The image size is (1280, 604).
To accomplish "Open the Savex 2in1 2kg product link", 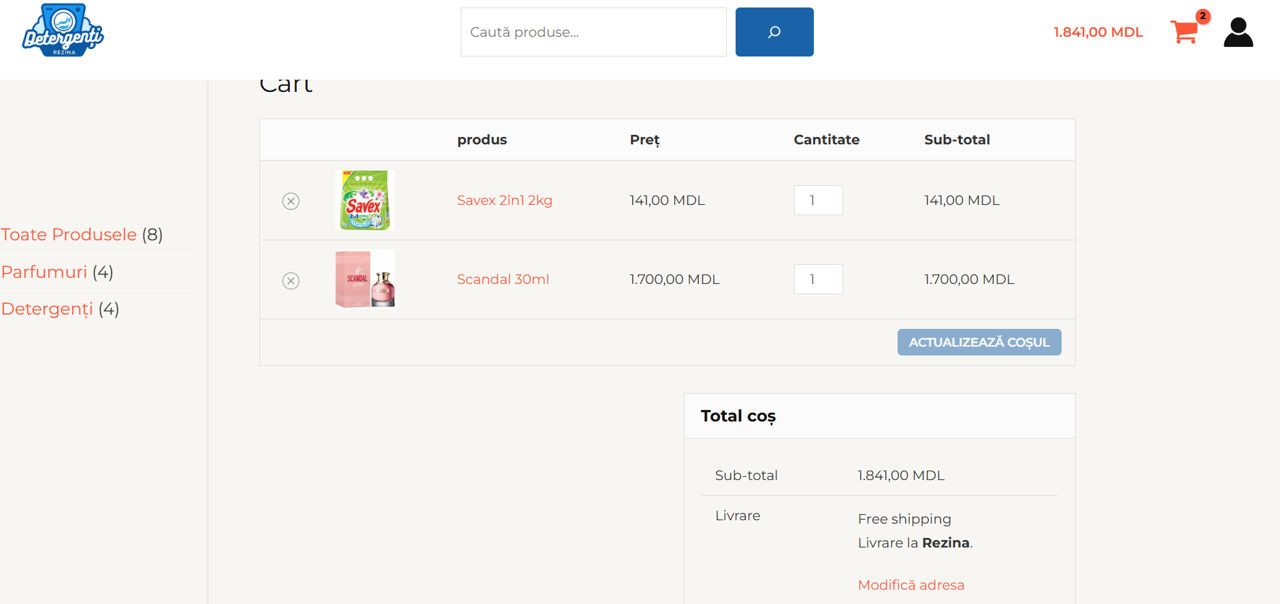I will pyautogui.click(x=504, y=200).
